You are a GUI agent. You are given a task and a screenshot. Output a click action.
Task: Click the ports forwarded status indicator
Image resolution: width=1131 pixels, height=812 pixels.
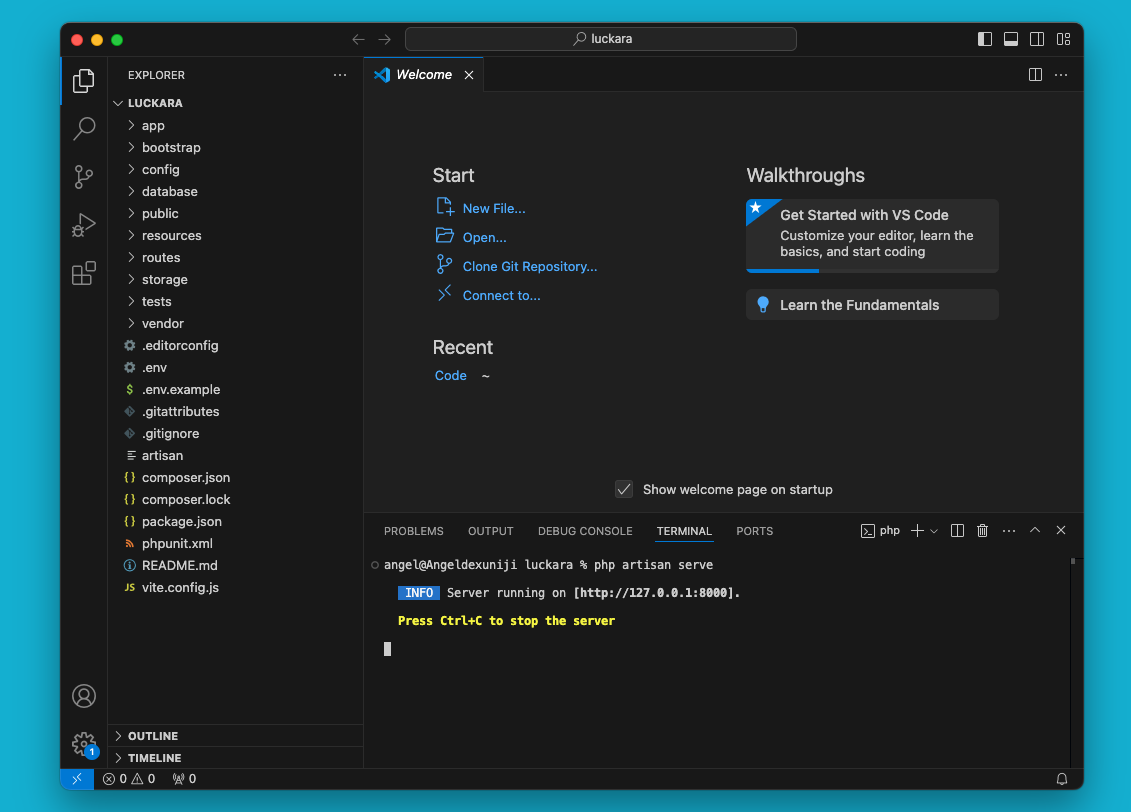[184, 779]
